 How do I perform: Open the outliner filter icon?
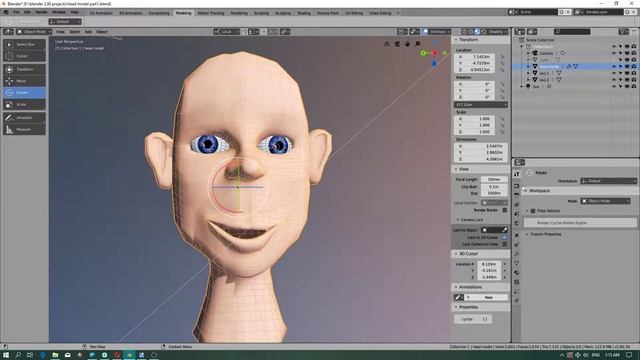coord(623,31)
